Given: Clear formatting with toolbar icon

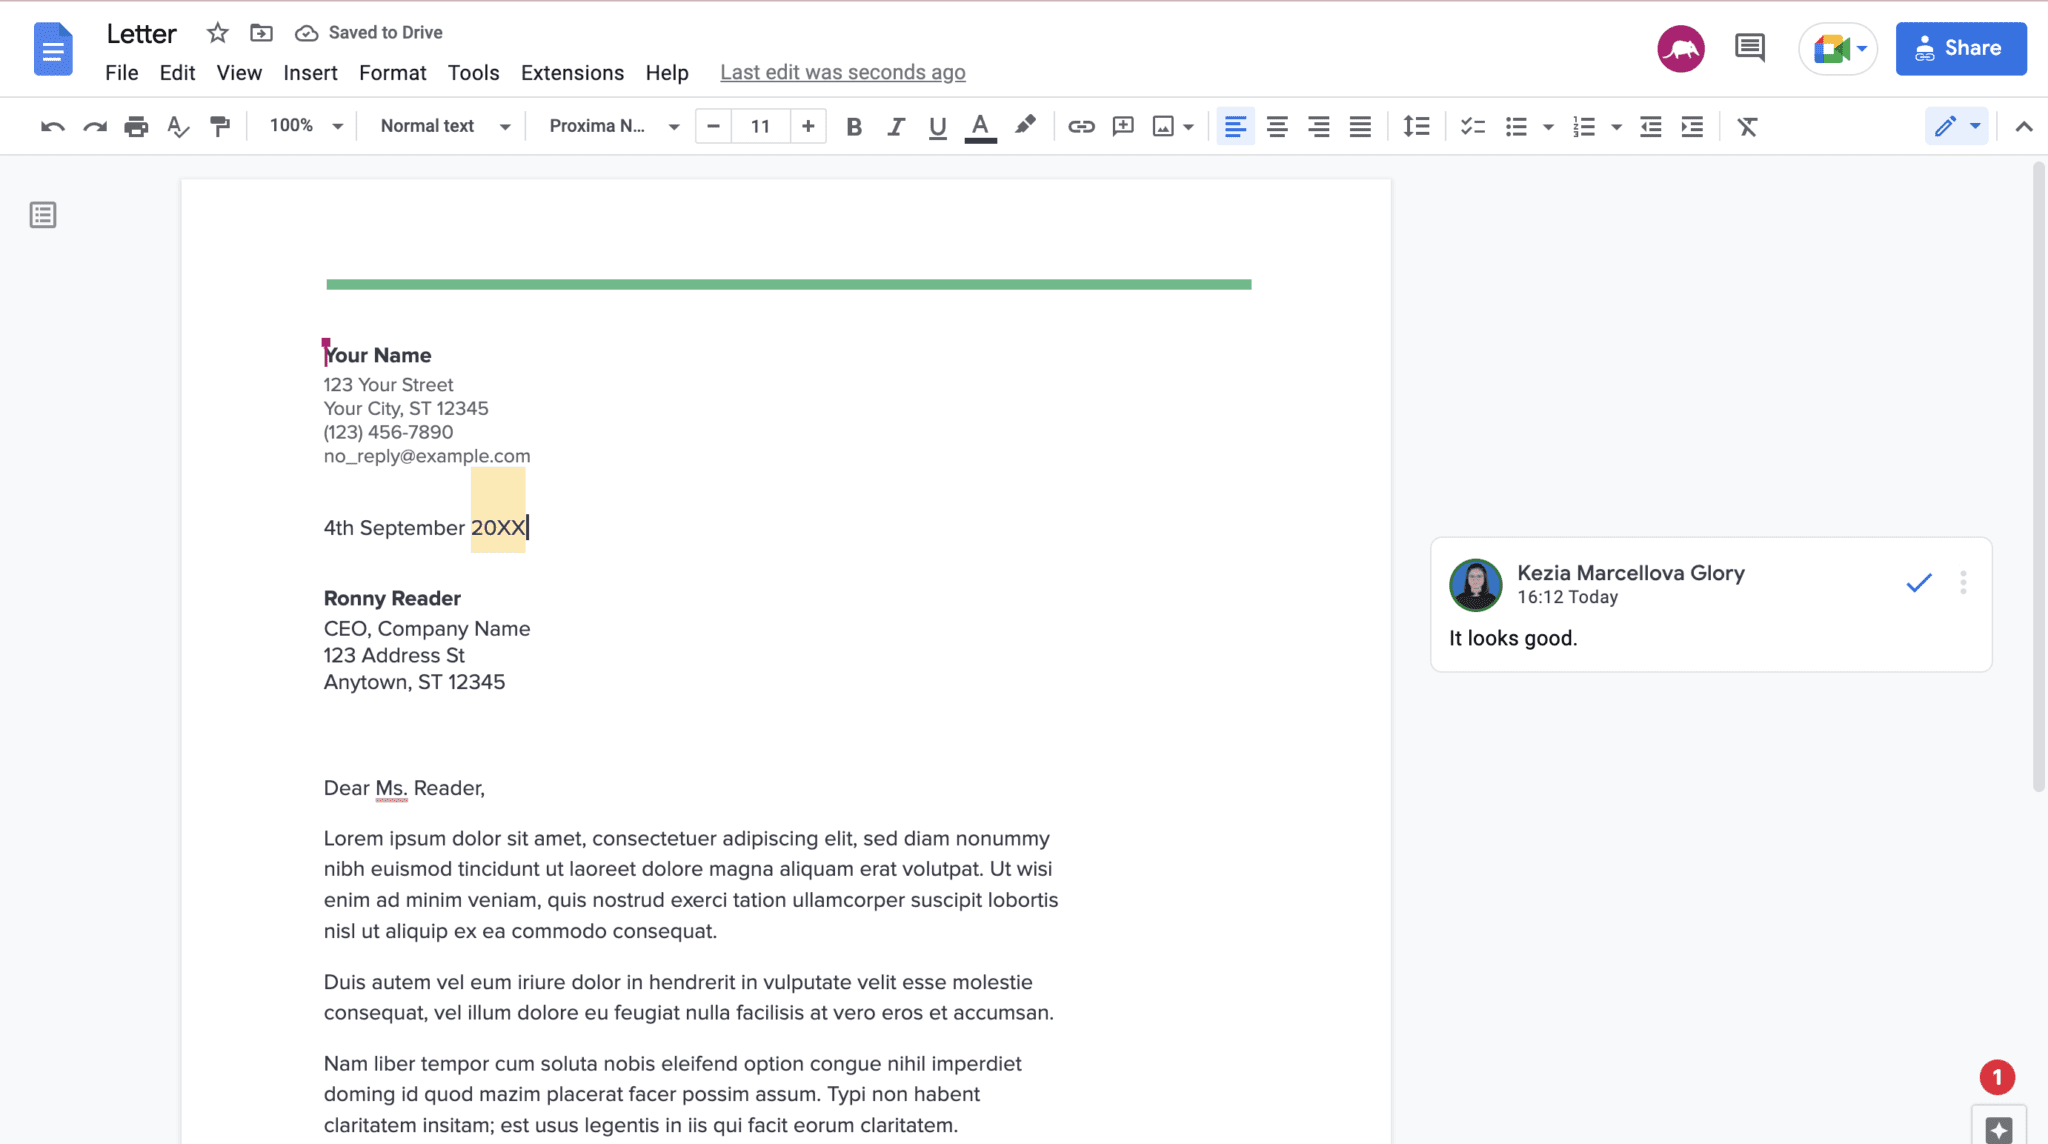Looking at the screenshot, I should pos(1746,126).
